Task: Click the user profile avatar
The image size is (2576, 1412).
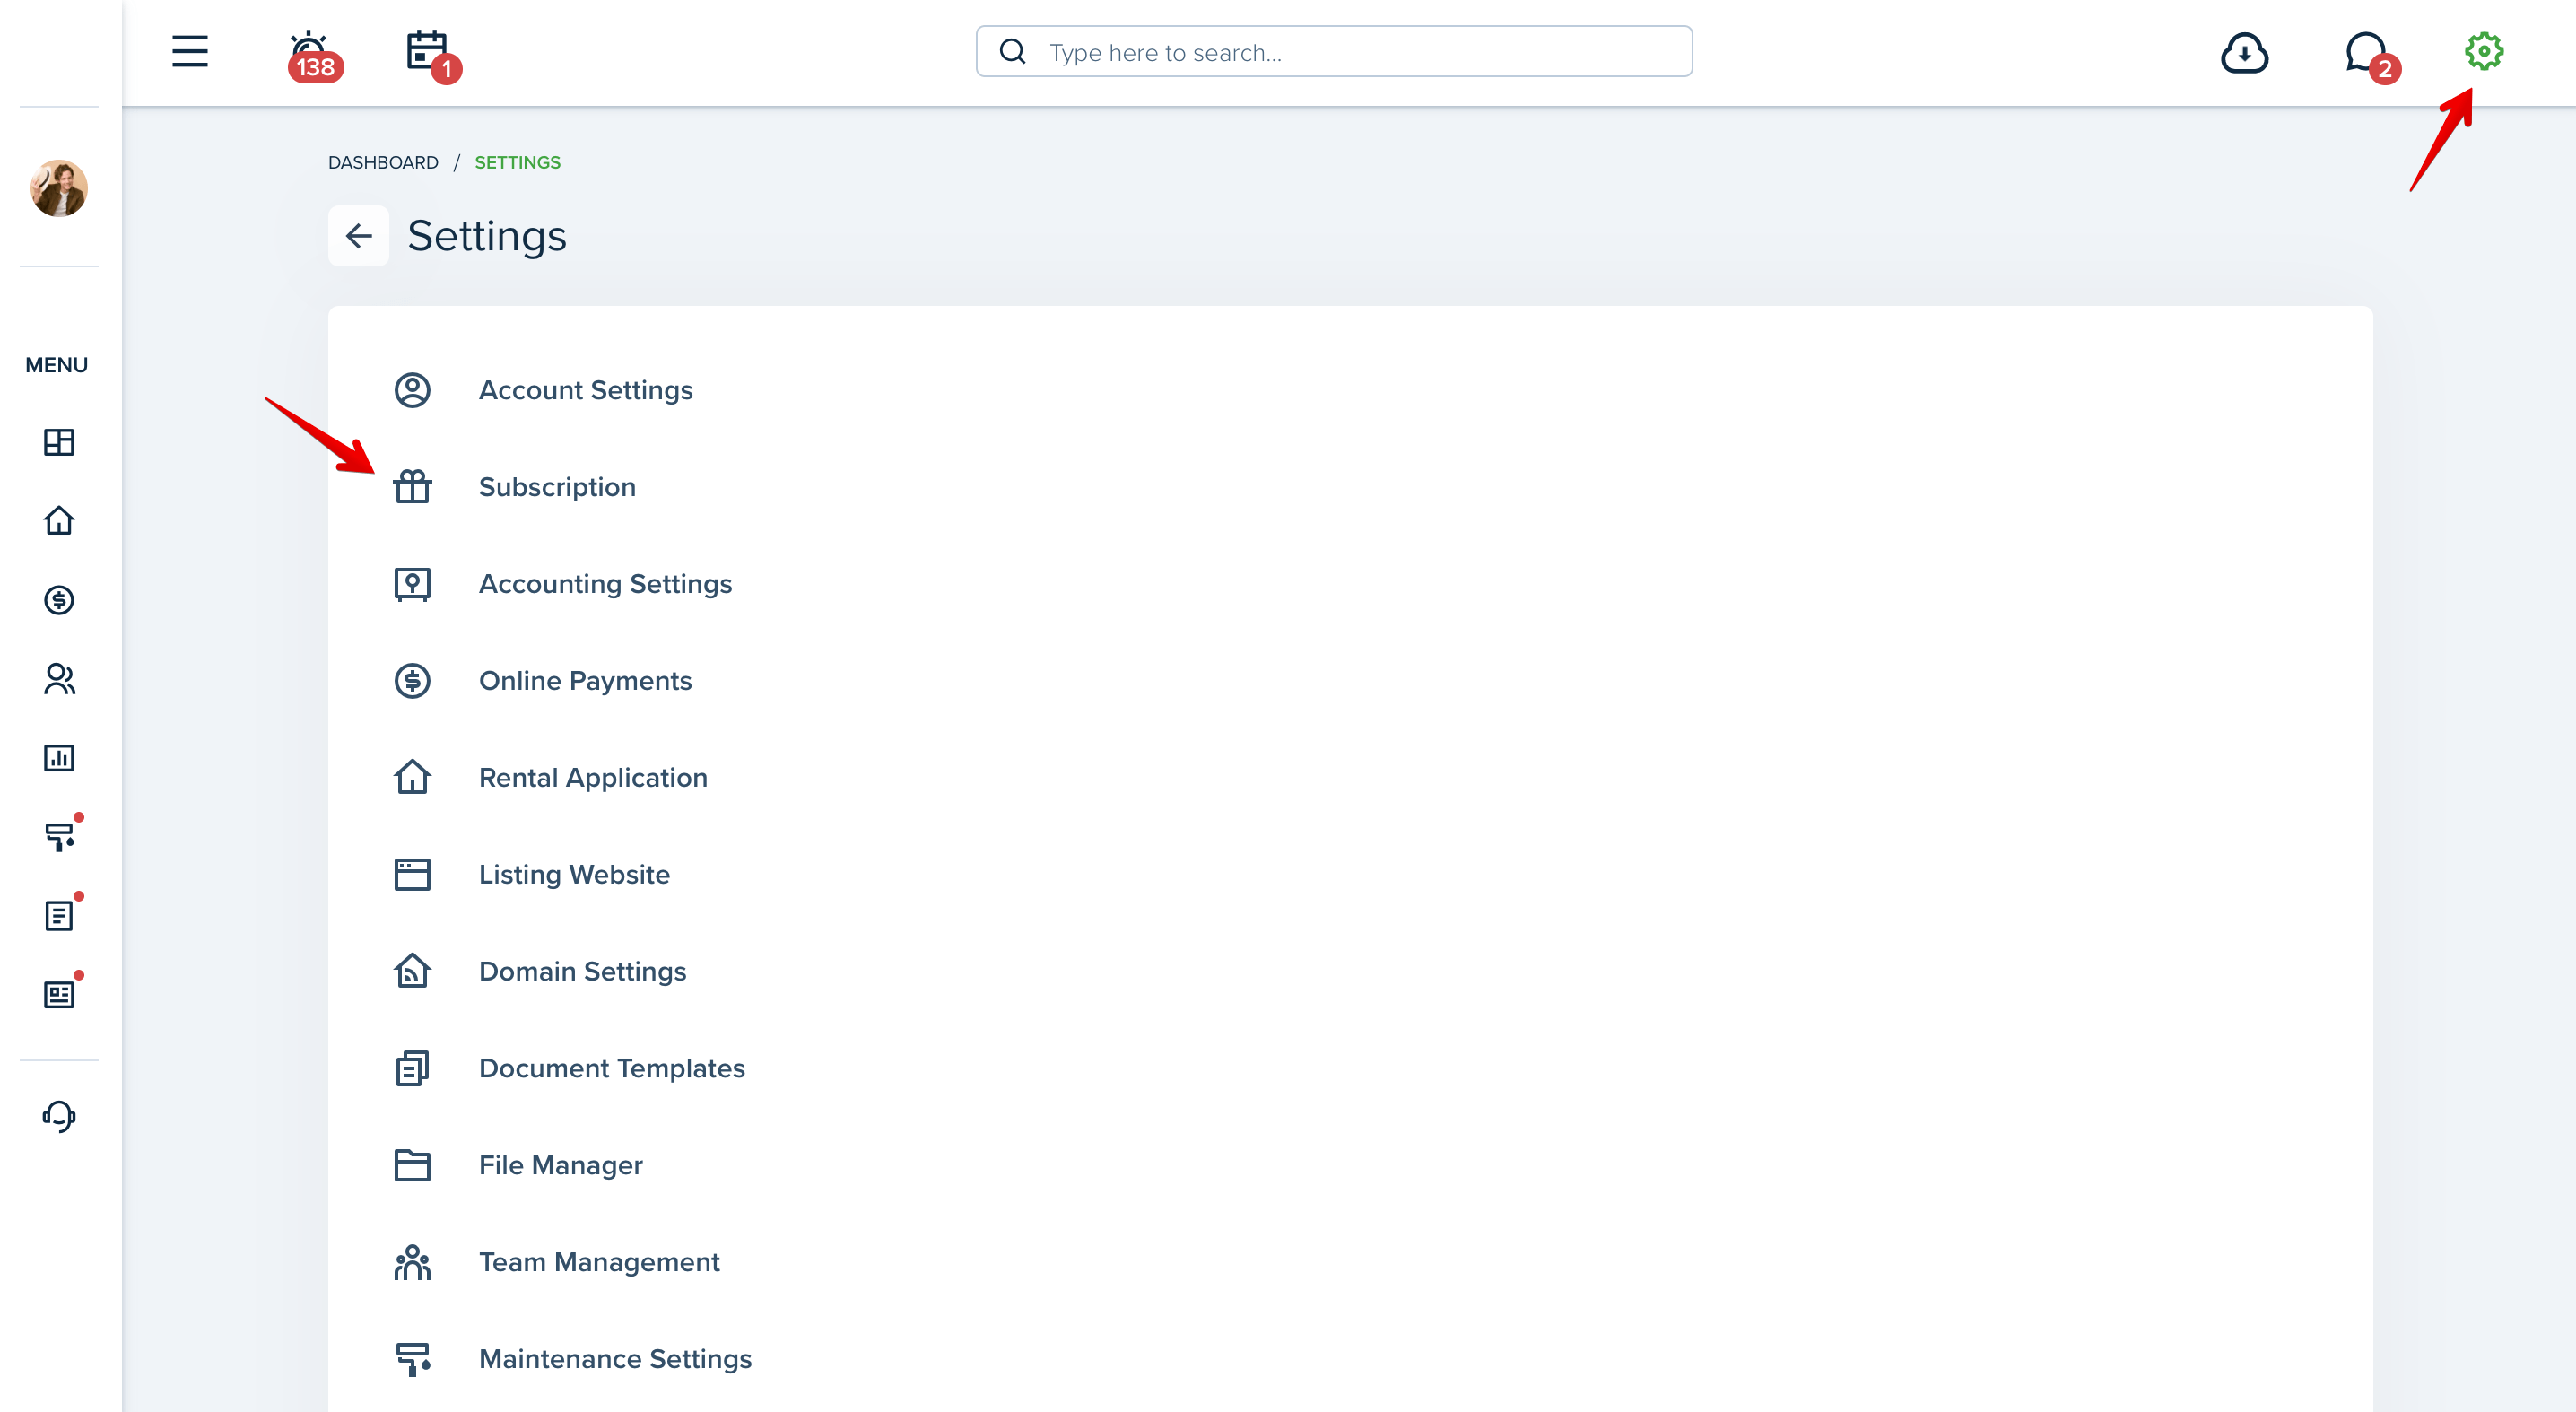Action: (59, 188)
